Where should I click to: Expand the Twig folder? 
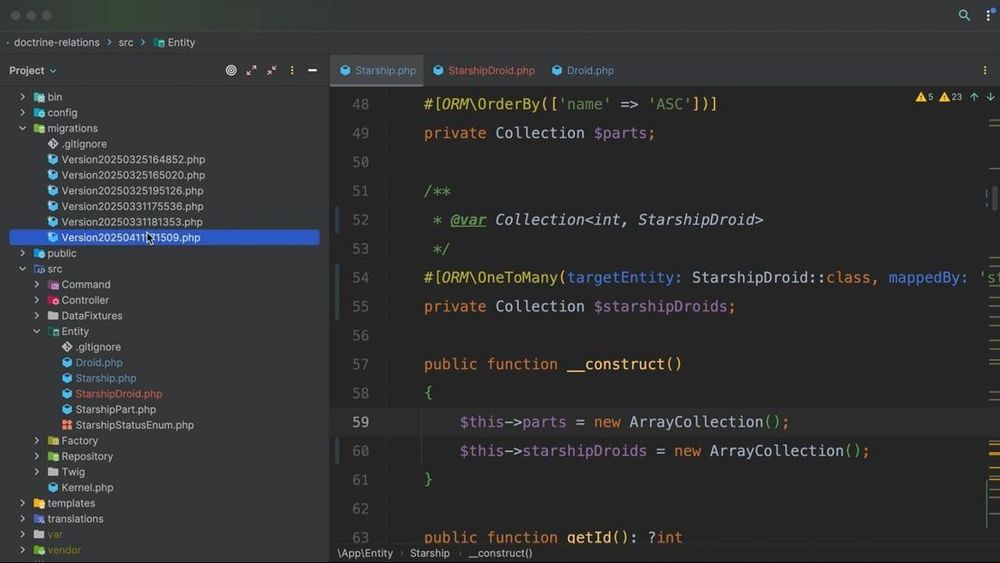point(37,472)
